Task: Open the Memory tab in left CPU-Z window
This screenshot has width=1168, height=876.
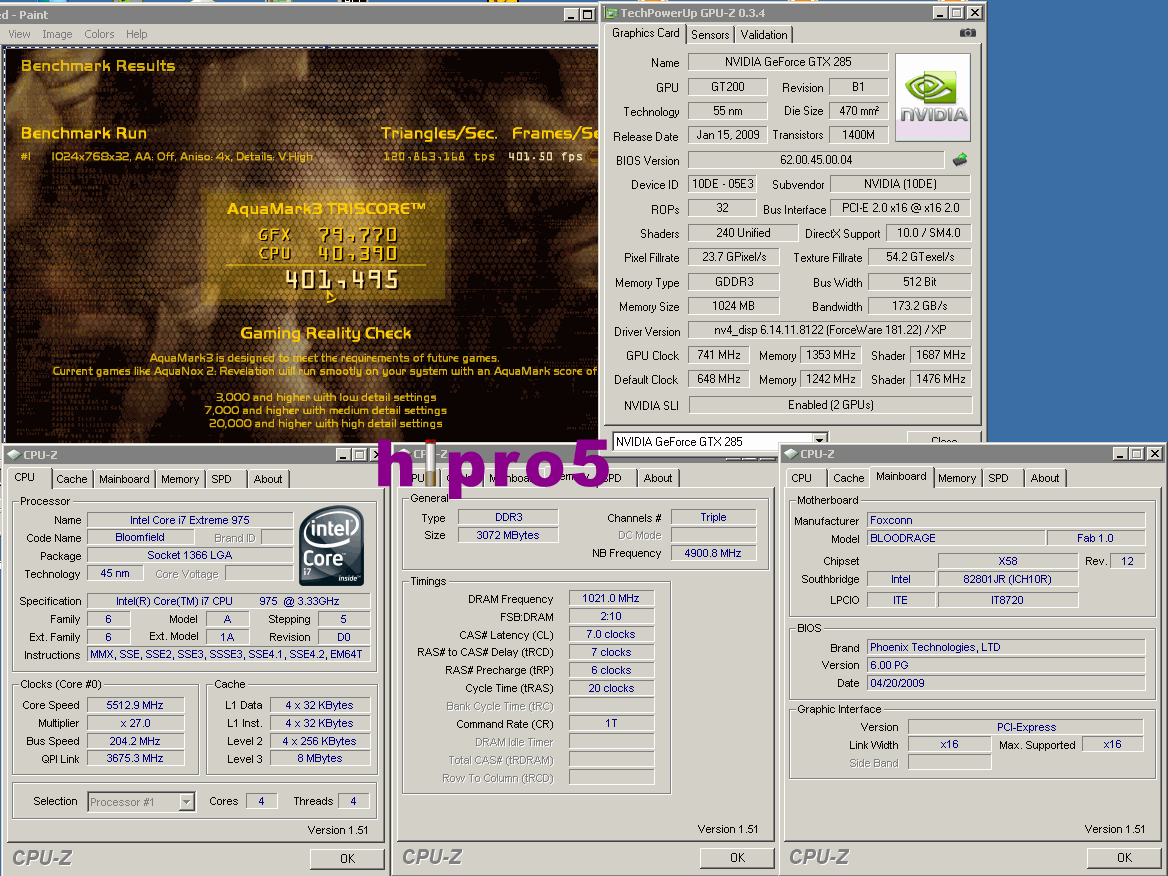Action: pos(180,479)
